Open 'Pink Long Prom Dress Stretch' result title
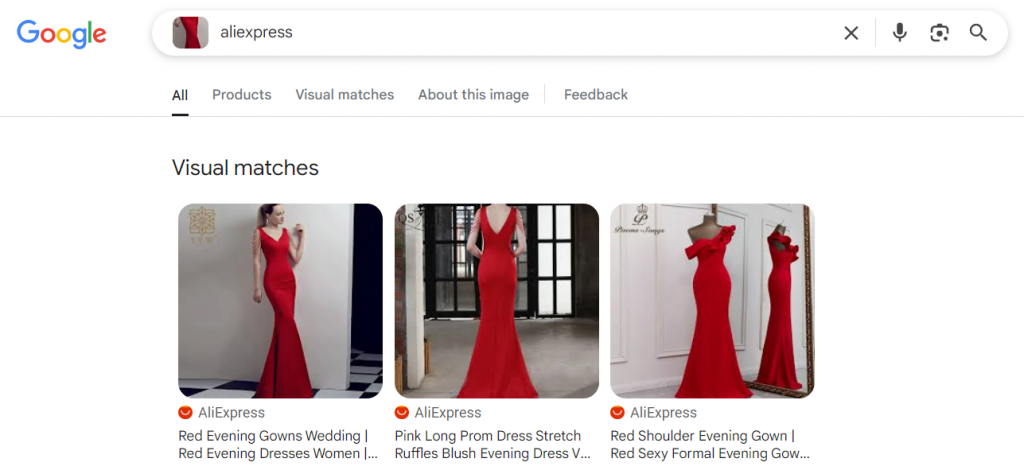1024x474 pixels. (492, 445)
